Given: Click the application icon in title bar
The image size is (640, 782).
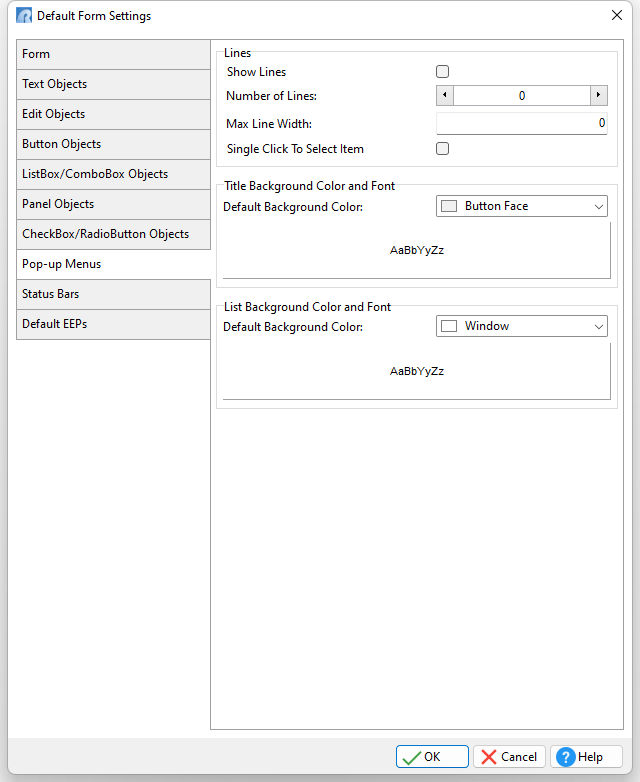Looking at the screenshot, I should 24,15.
